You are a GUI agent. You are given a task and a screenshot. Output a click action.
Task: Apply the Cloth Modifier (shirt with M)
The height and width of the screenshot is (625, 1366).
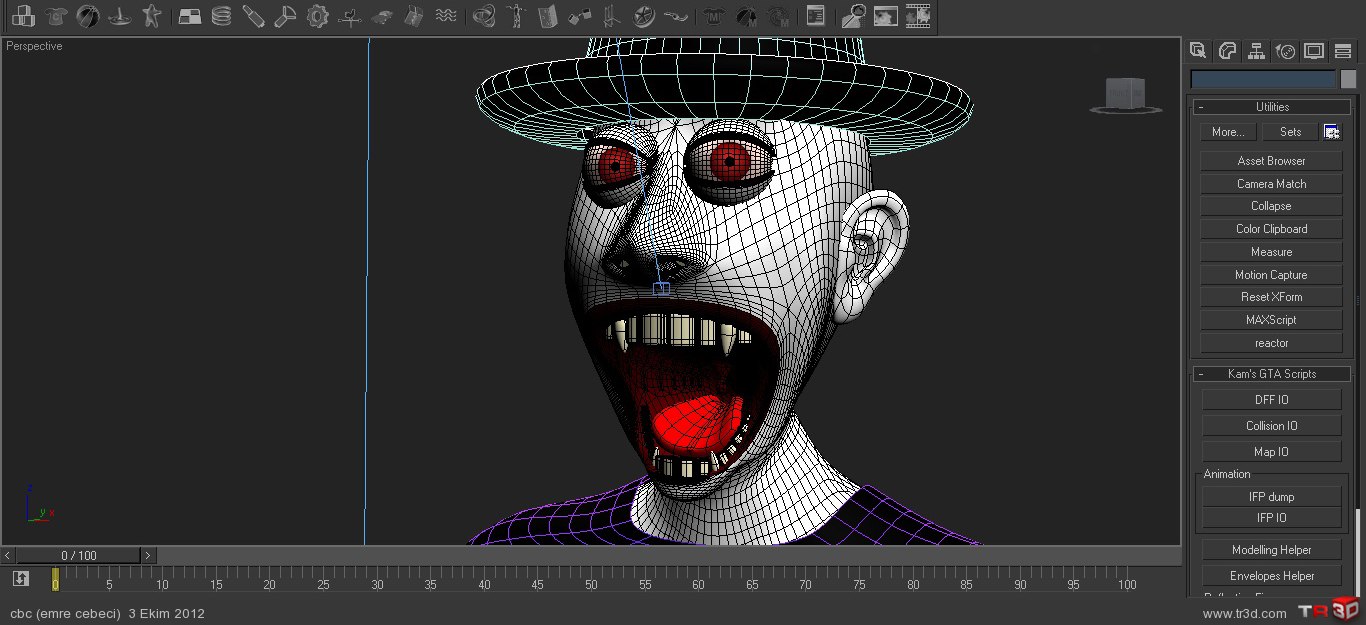(x=713, y=16)
